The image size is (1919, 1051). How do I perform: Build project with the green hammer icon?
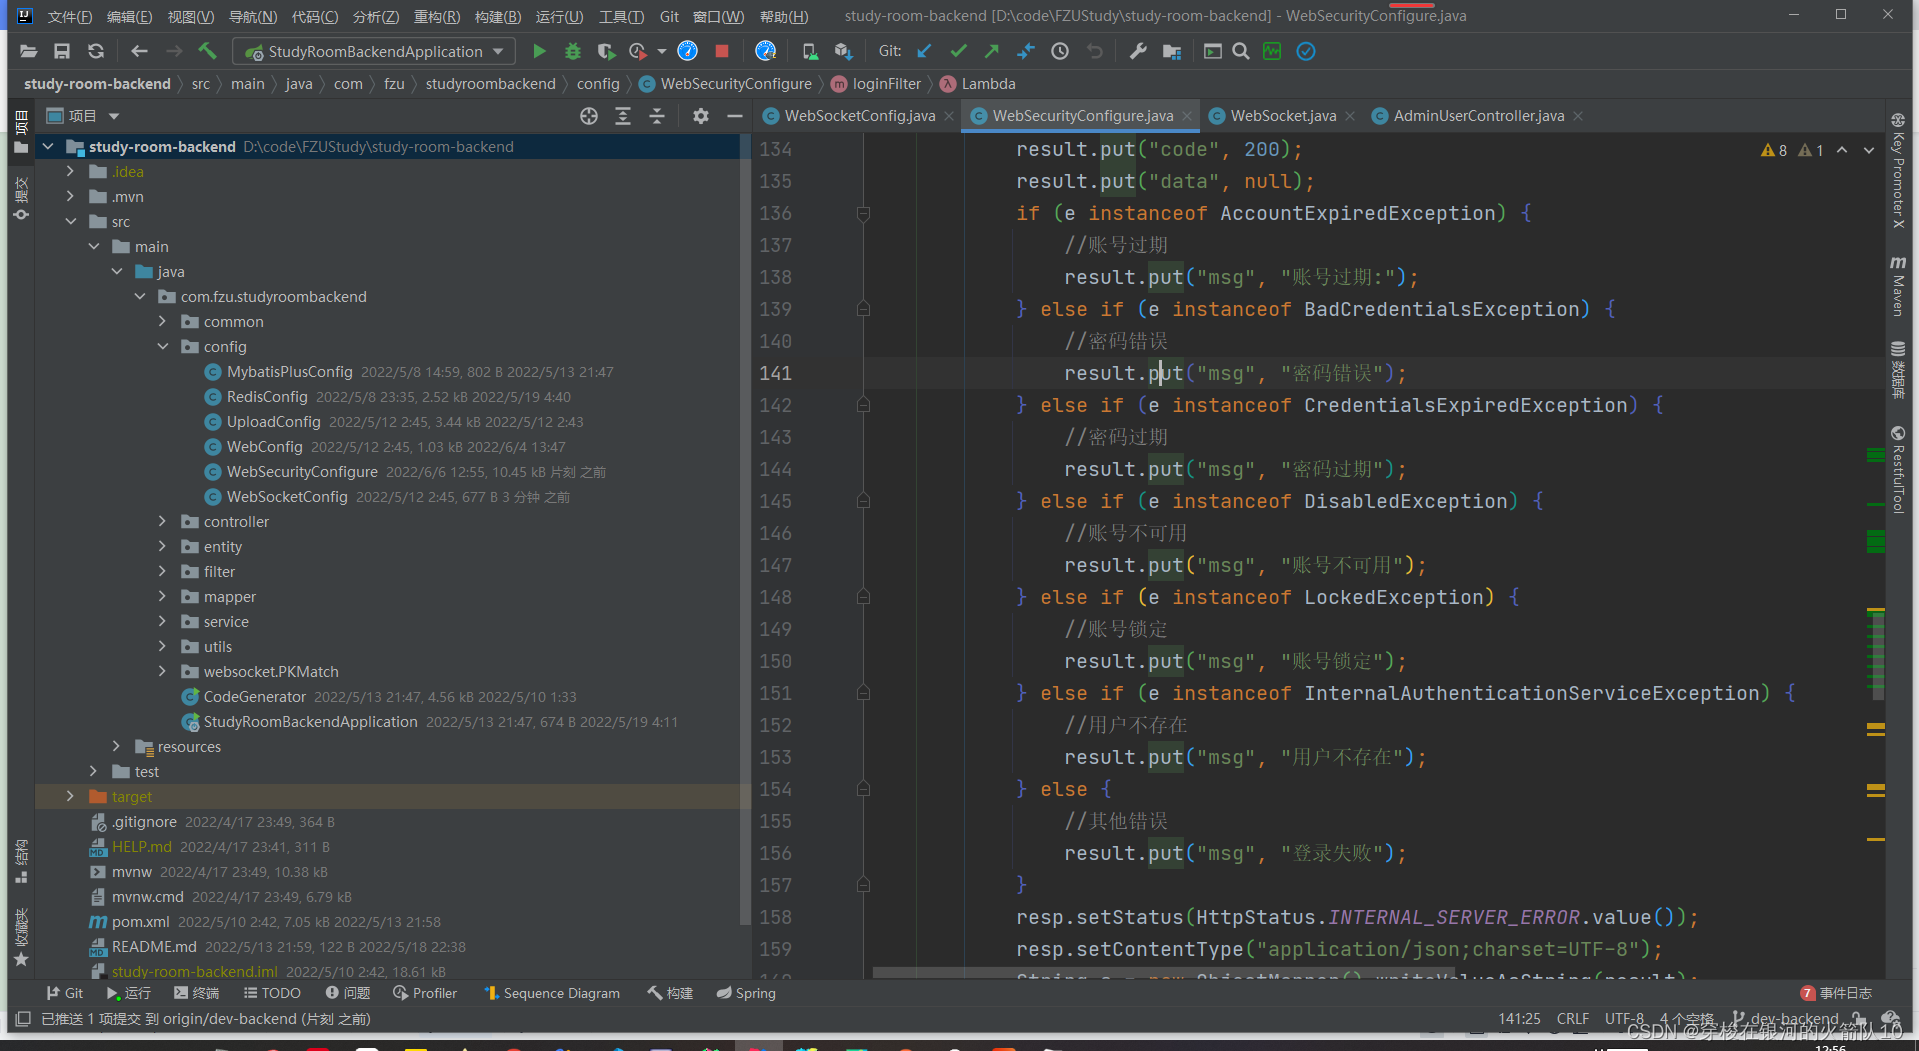[207, 51]
